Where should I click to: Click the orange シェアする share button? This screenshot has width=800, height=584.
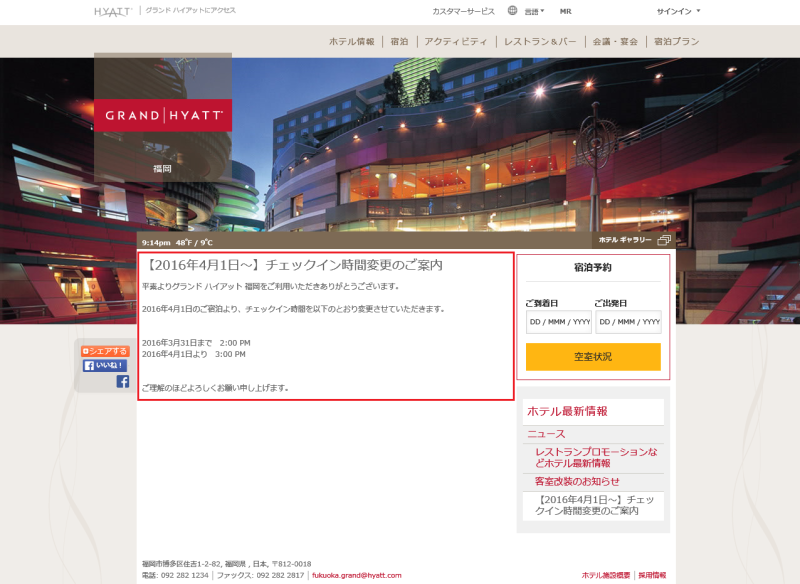click(105, 351)
